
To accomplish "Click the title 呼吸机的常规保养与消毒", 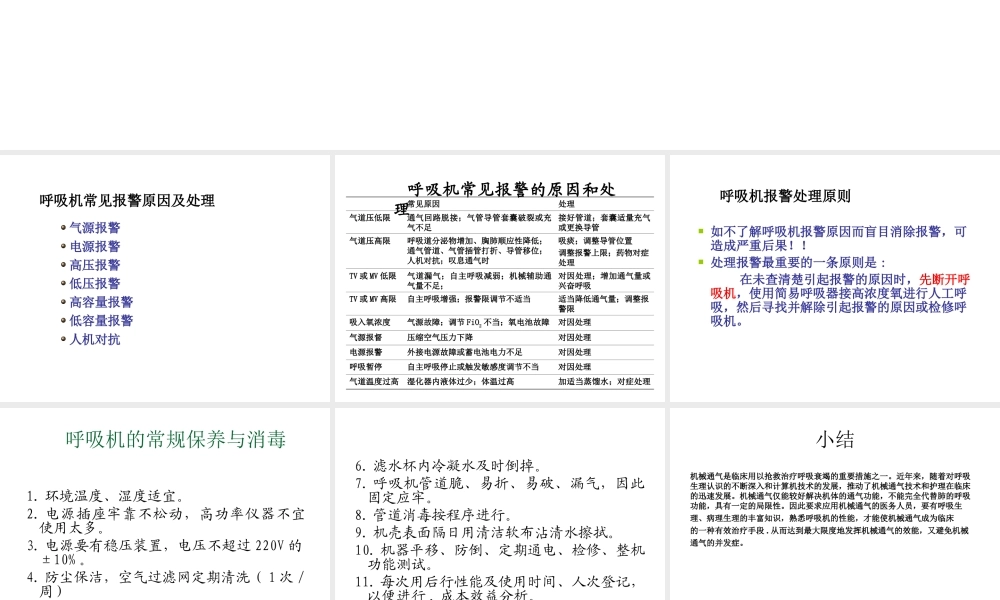I will 176,438.
